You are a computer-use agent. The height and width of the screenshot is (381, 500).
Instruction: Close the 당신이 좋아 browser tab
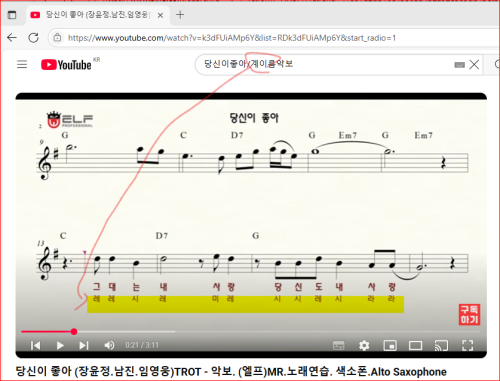(160, 15)
